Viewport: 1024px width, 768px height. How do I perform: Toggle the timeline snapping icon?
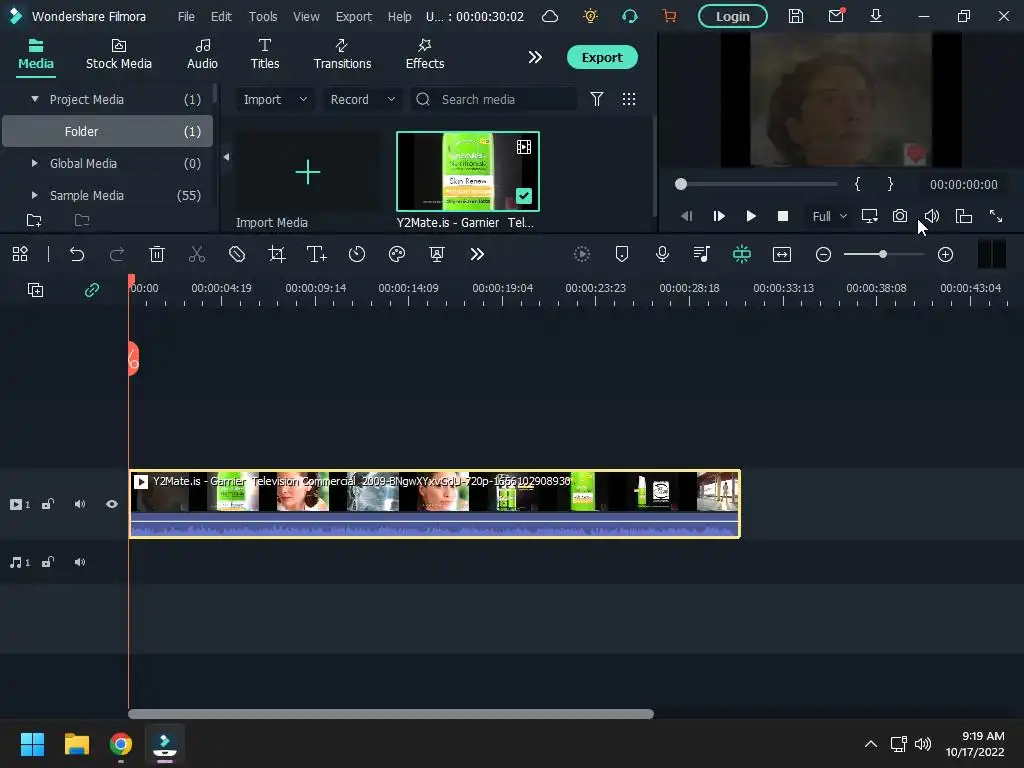coord(742,254)
